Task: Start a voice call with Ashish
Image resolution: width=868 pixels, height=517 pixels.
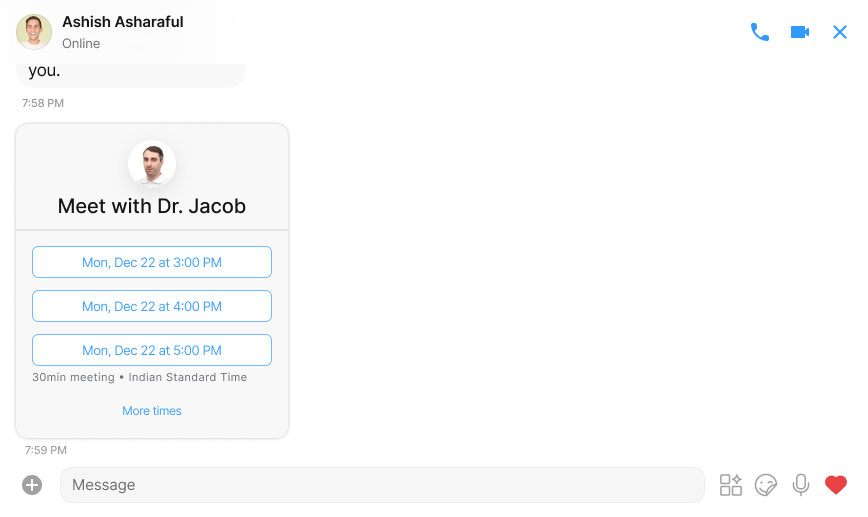Action: (760, 32)
